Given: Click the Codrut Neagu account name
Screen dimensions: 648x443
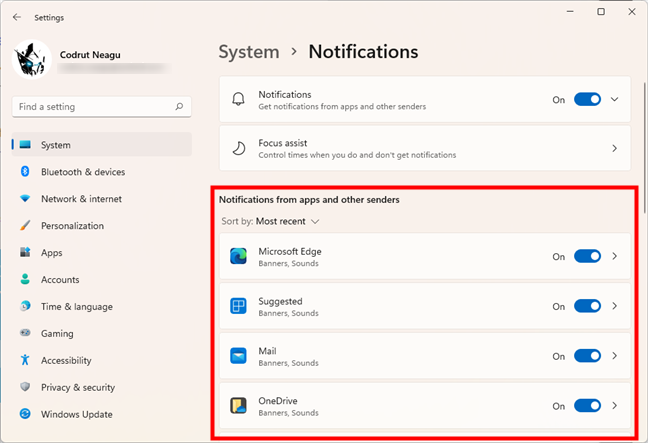Looking at the screenshot, I should click(x=90, y=55).
